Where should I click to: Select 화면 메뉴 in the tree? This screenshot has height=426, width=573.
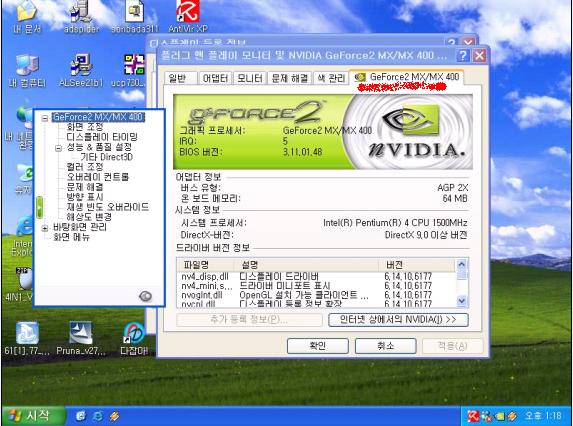pyautogui.click(x=71, y=237)
